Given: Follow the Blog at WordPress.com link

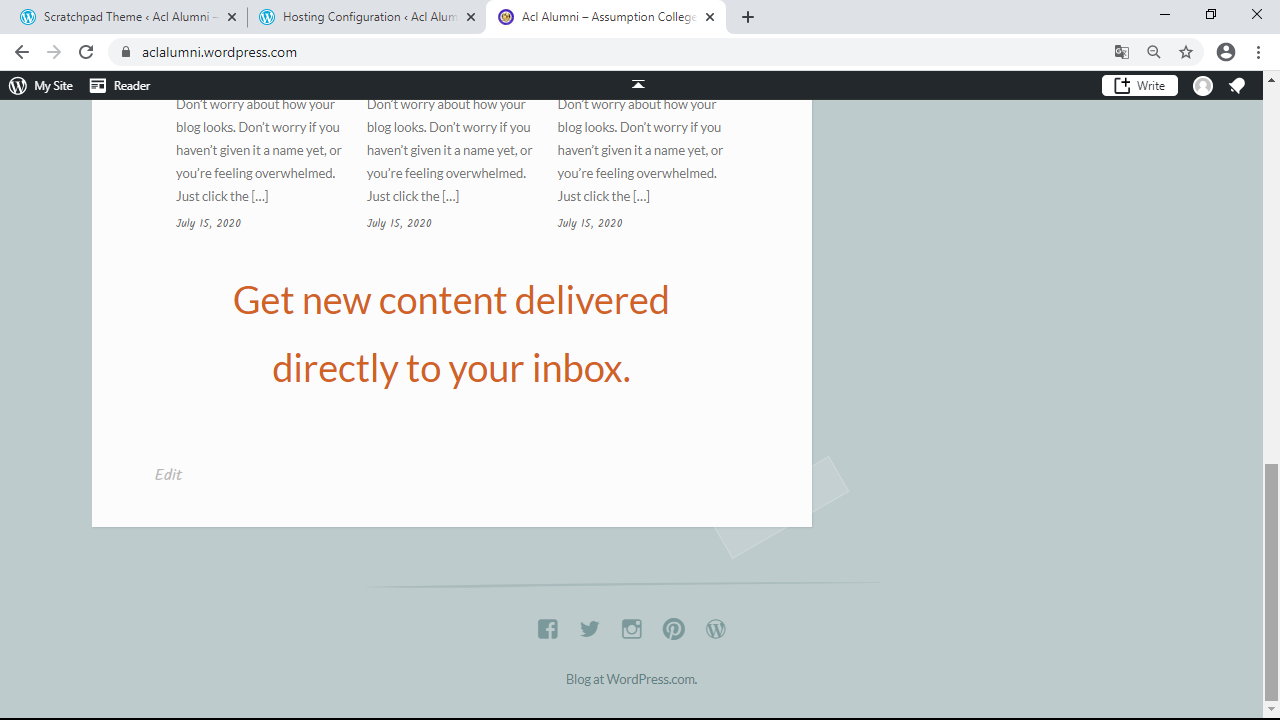Looking at the screenshot, I should (x=631, y=679).
